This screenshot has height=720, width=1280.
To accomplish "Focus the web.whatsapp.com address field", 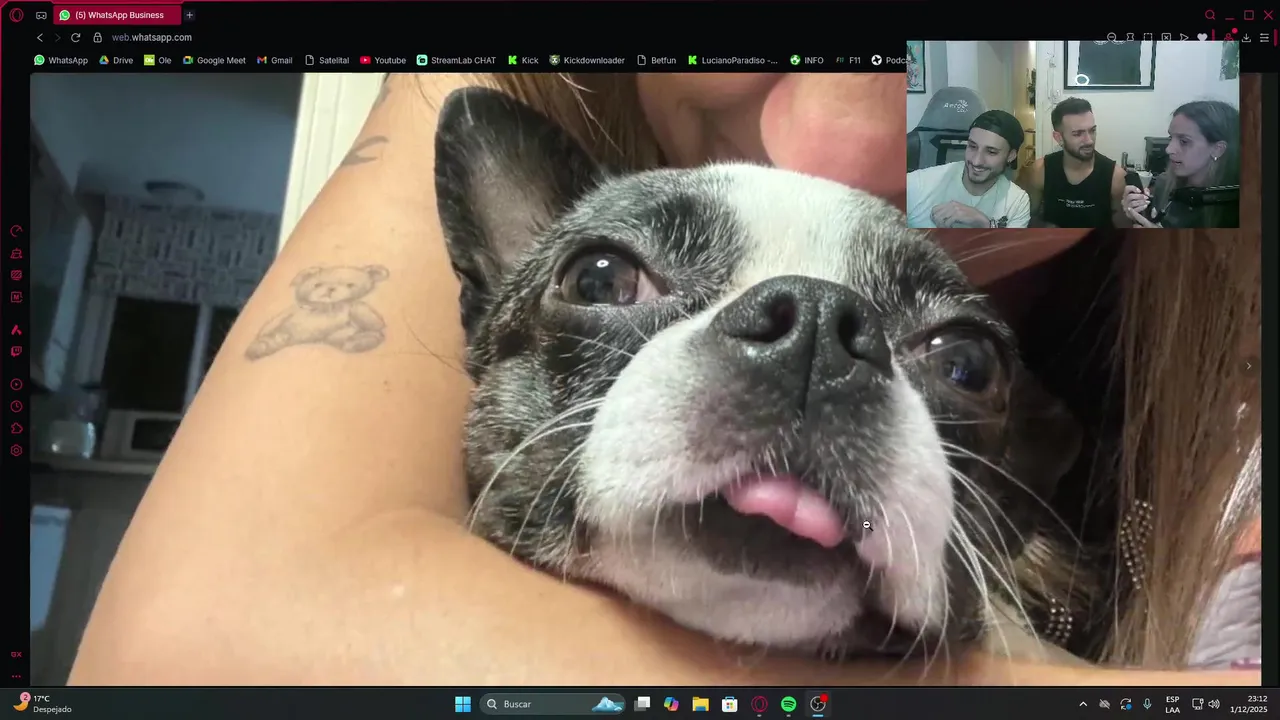I will 151,37.
